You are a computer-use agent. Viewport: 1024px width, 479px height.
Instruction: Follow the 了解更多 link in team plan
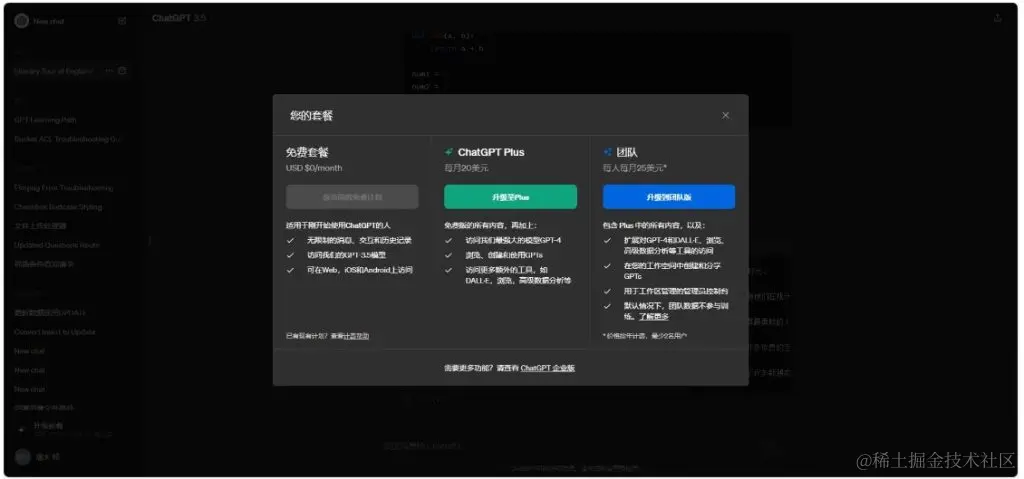pyautogui.click(x=653, y=316)
